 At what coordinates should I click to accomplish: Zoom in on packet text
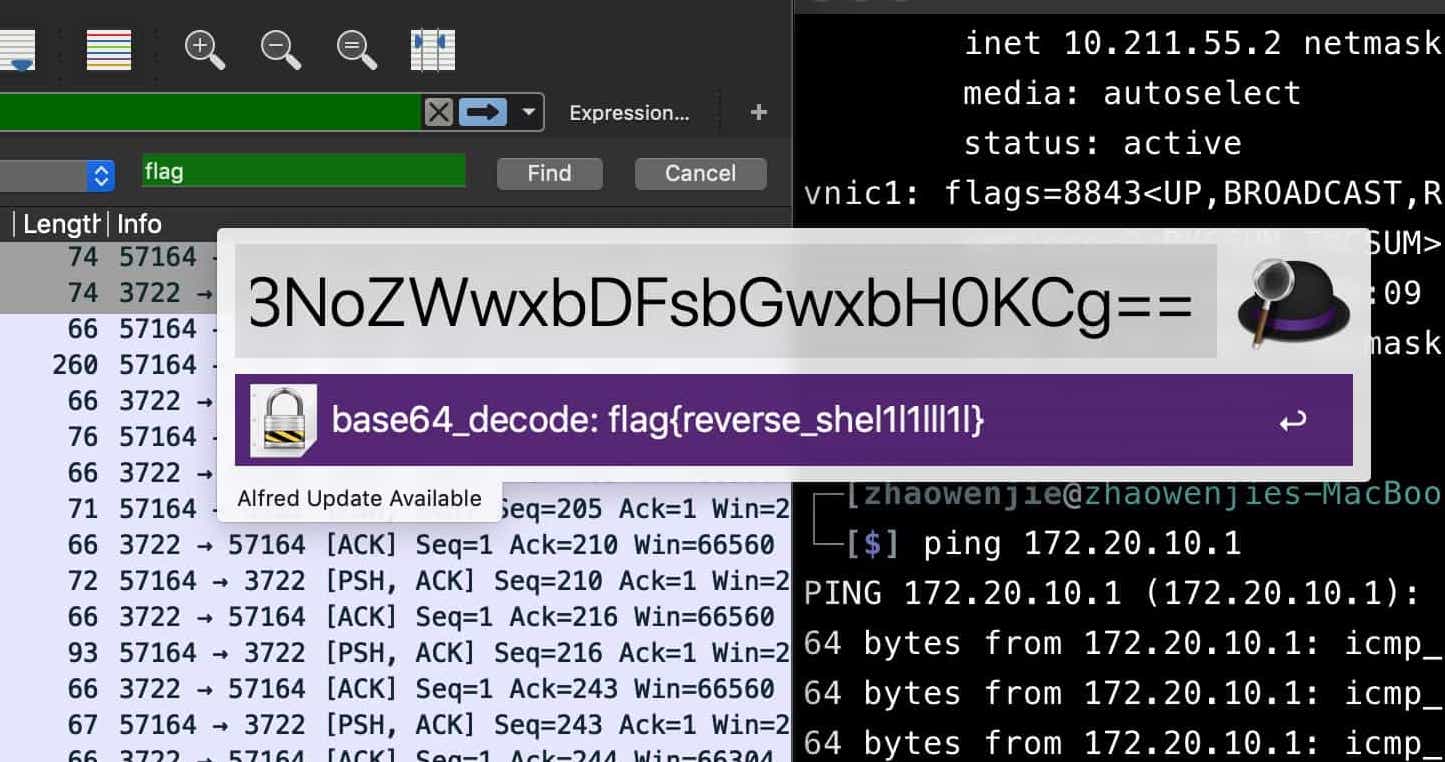205,50
